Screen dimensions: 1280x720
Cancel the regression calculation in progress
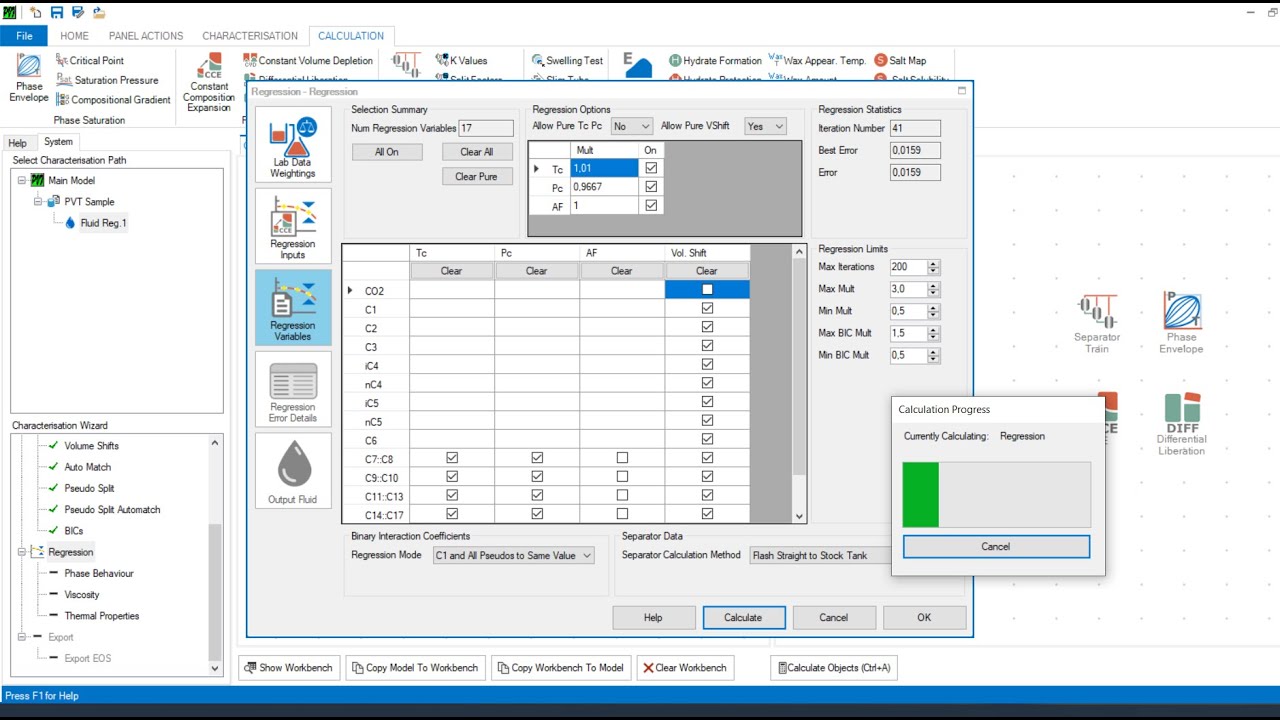(996, 547)
